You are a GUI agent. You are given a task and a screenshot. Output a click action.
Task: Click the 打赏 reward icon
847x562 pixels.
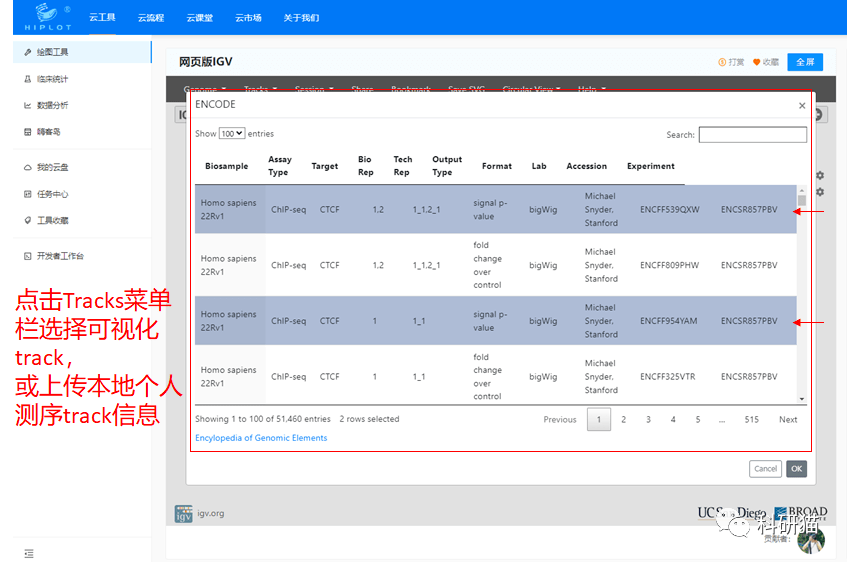point(722,62)
